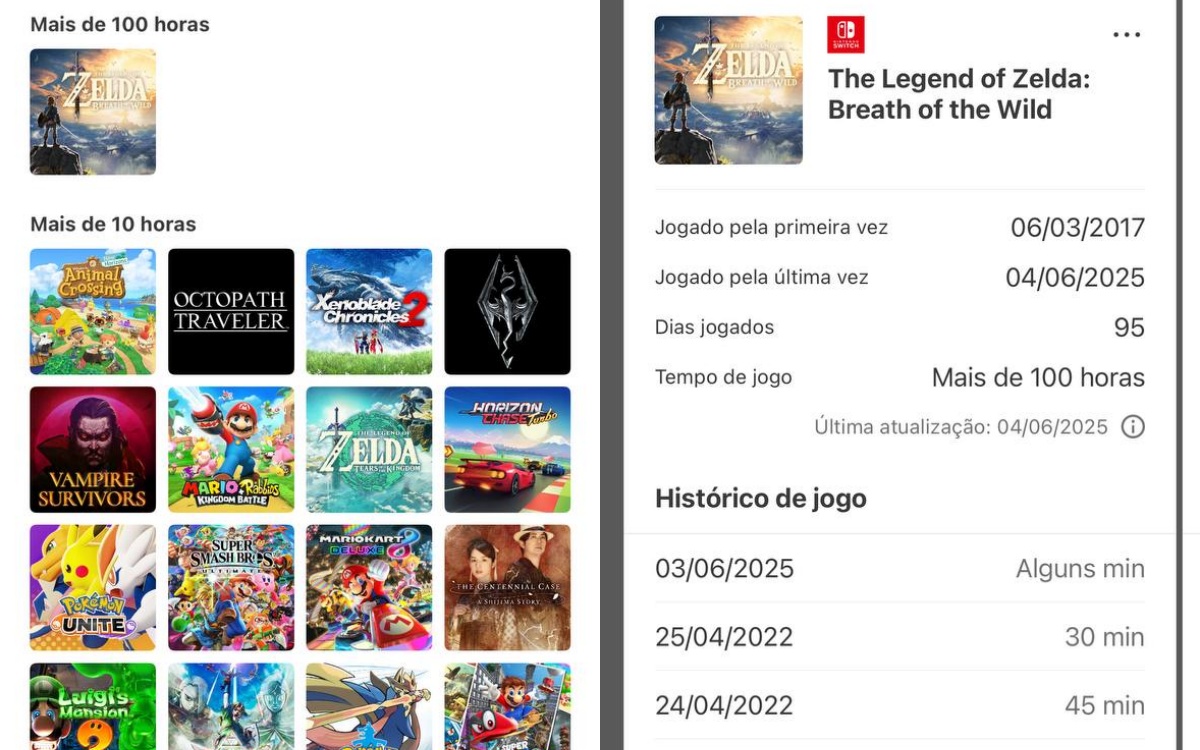
Task: Open Mario Kart 8 Deluxe
Action: pyautogui.click(x=369, y=587)
